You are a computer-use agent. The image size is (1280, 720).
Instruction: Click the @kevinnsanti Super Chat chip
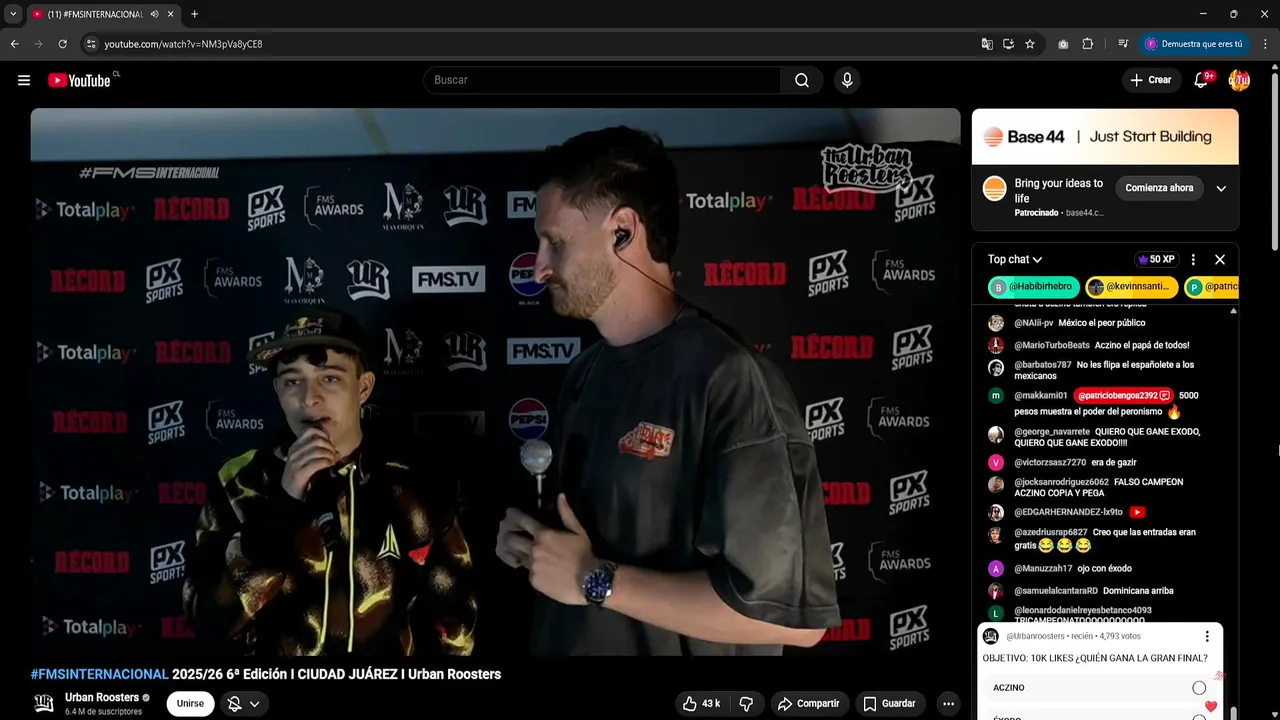click(x=1131, y=287)
